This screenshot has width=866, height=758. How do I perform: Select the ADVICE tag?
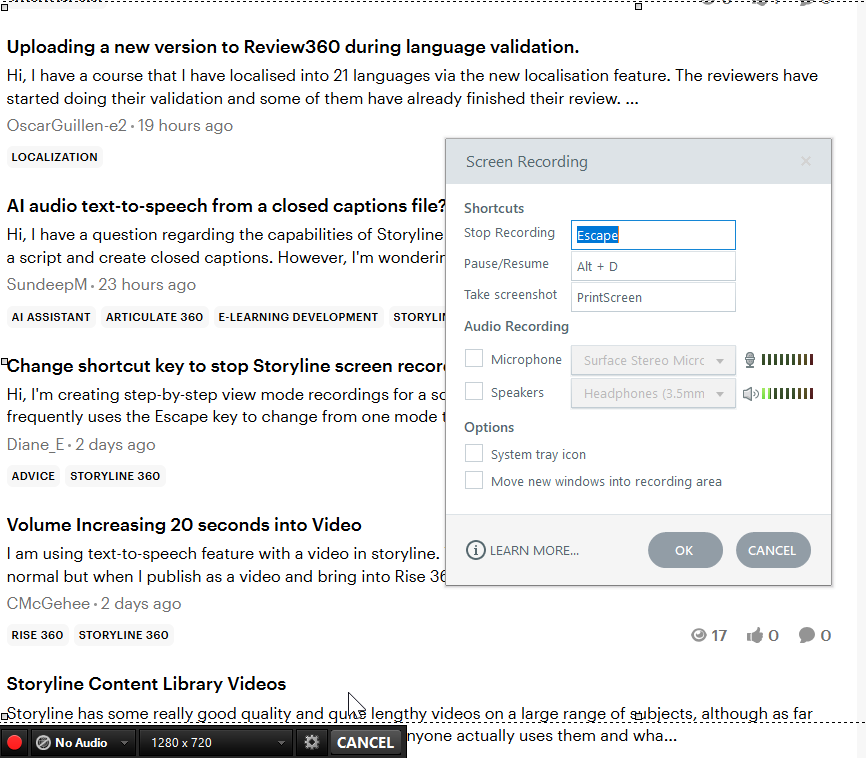tap(33, 476)
